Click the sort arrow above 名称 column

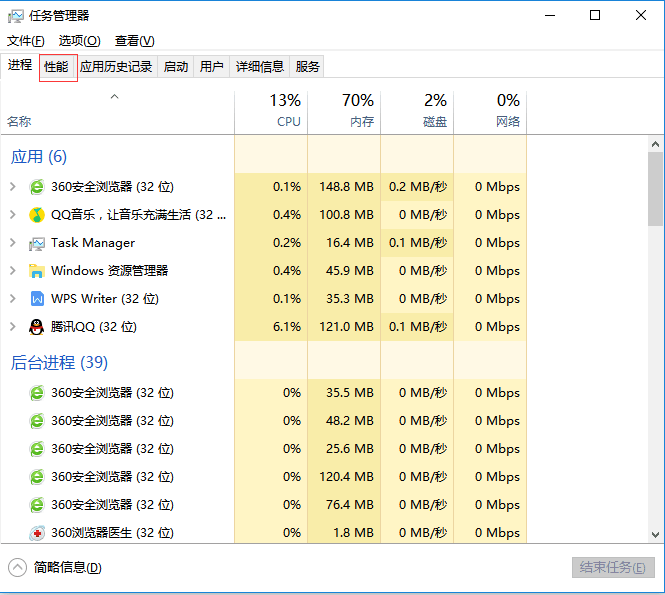tap(115, 97)
